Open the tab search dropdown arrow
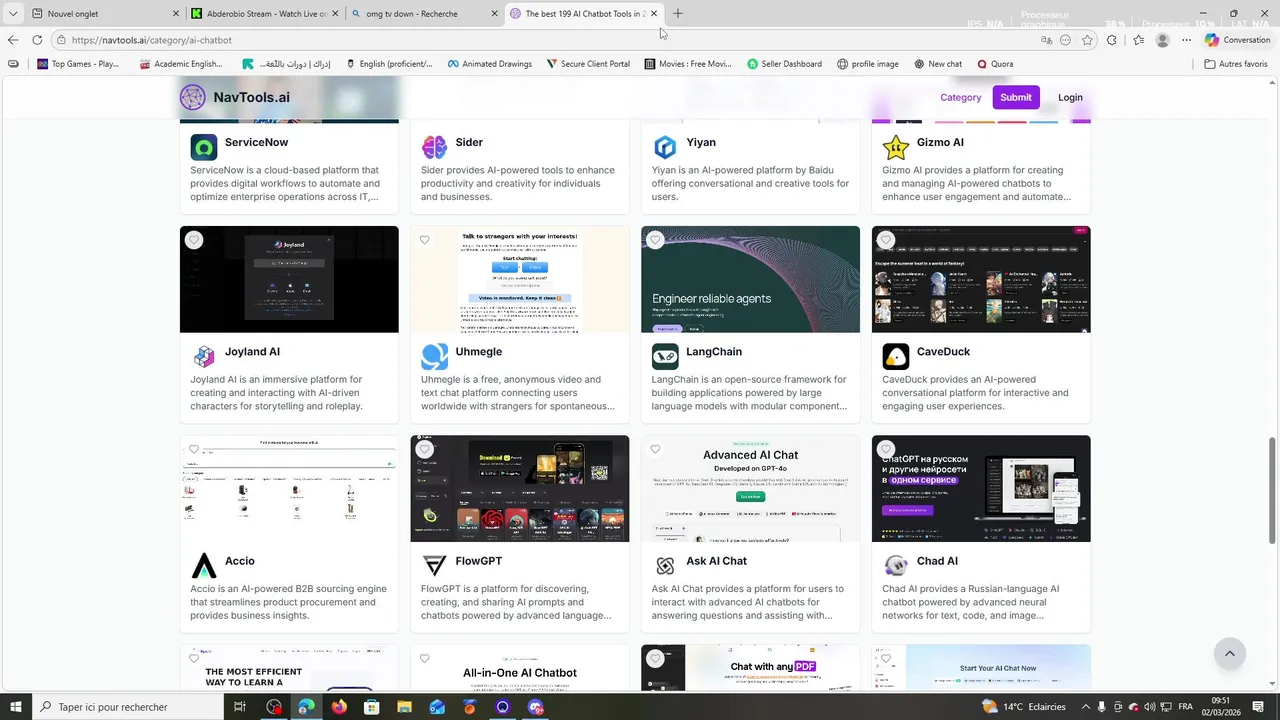The width and height of the screenshot is (1280, 720). click(x=13, y=14)
